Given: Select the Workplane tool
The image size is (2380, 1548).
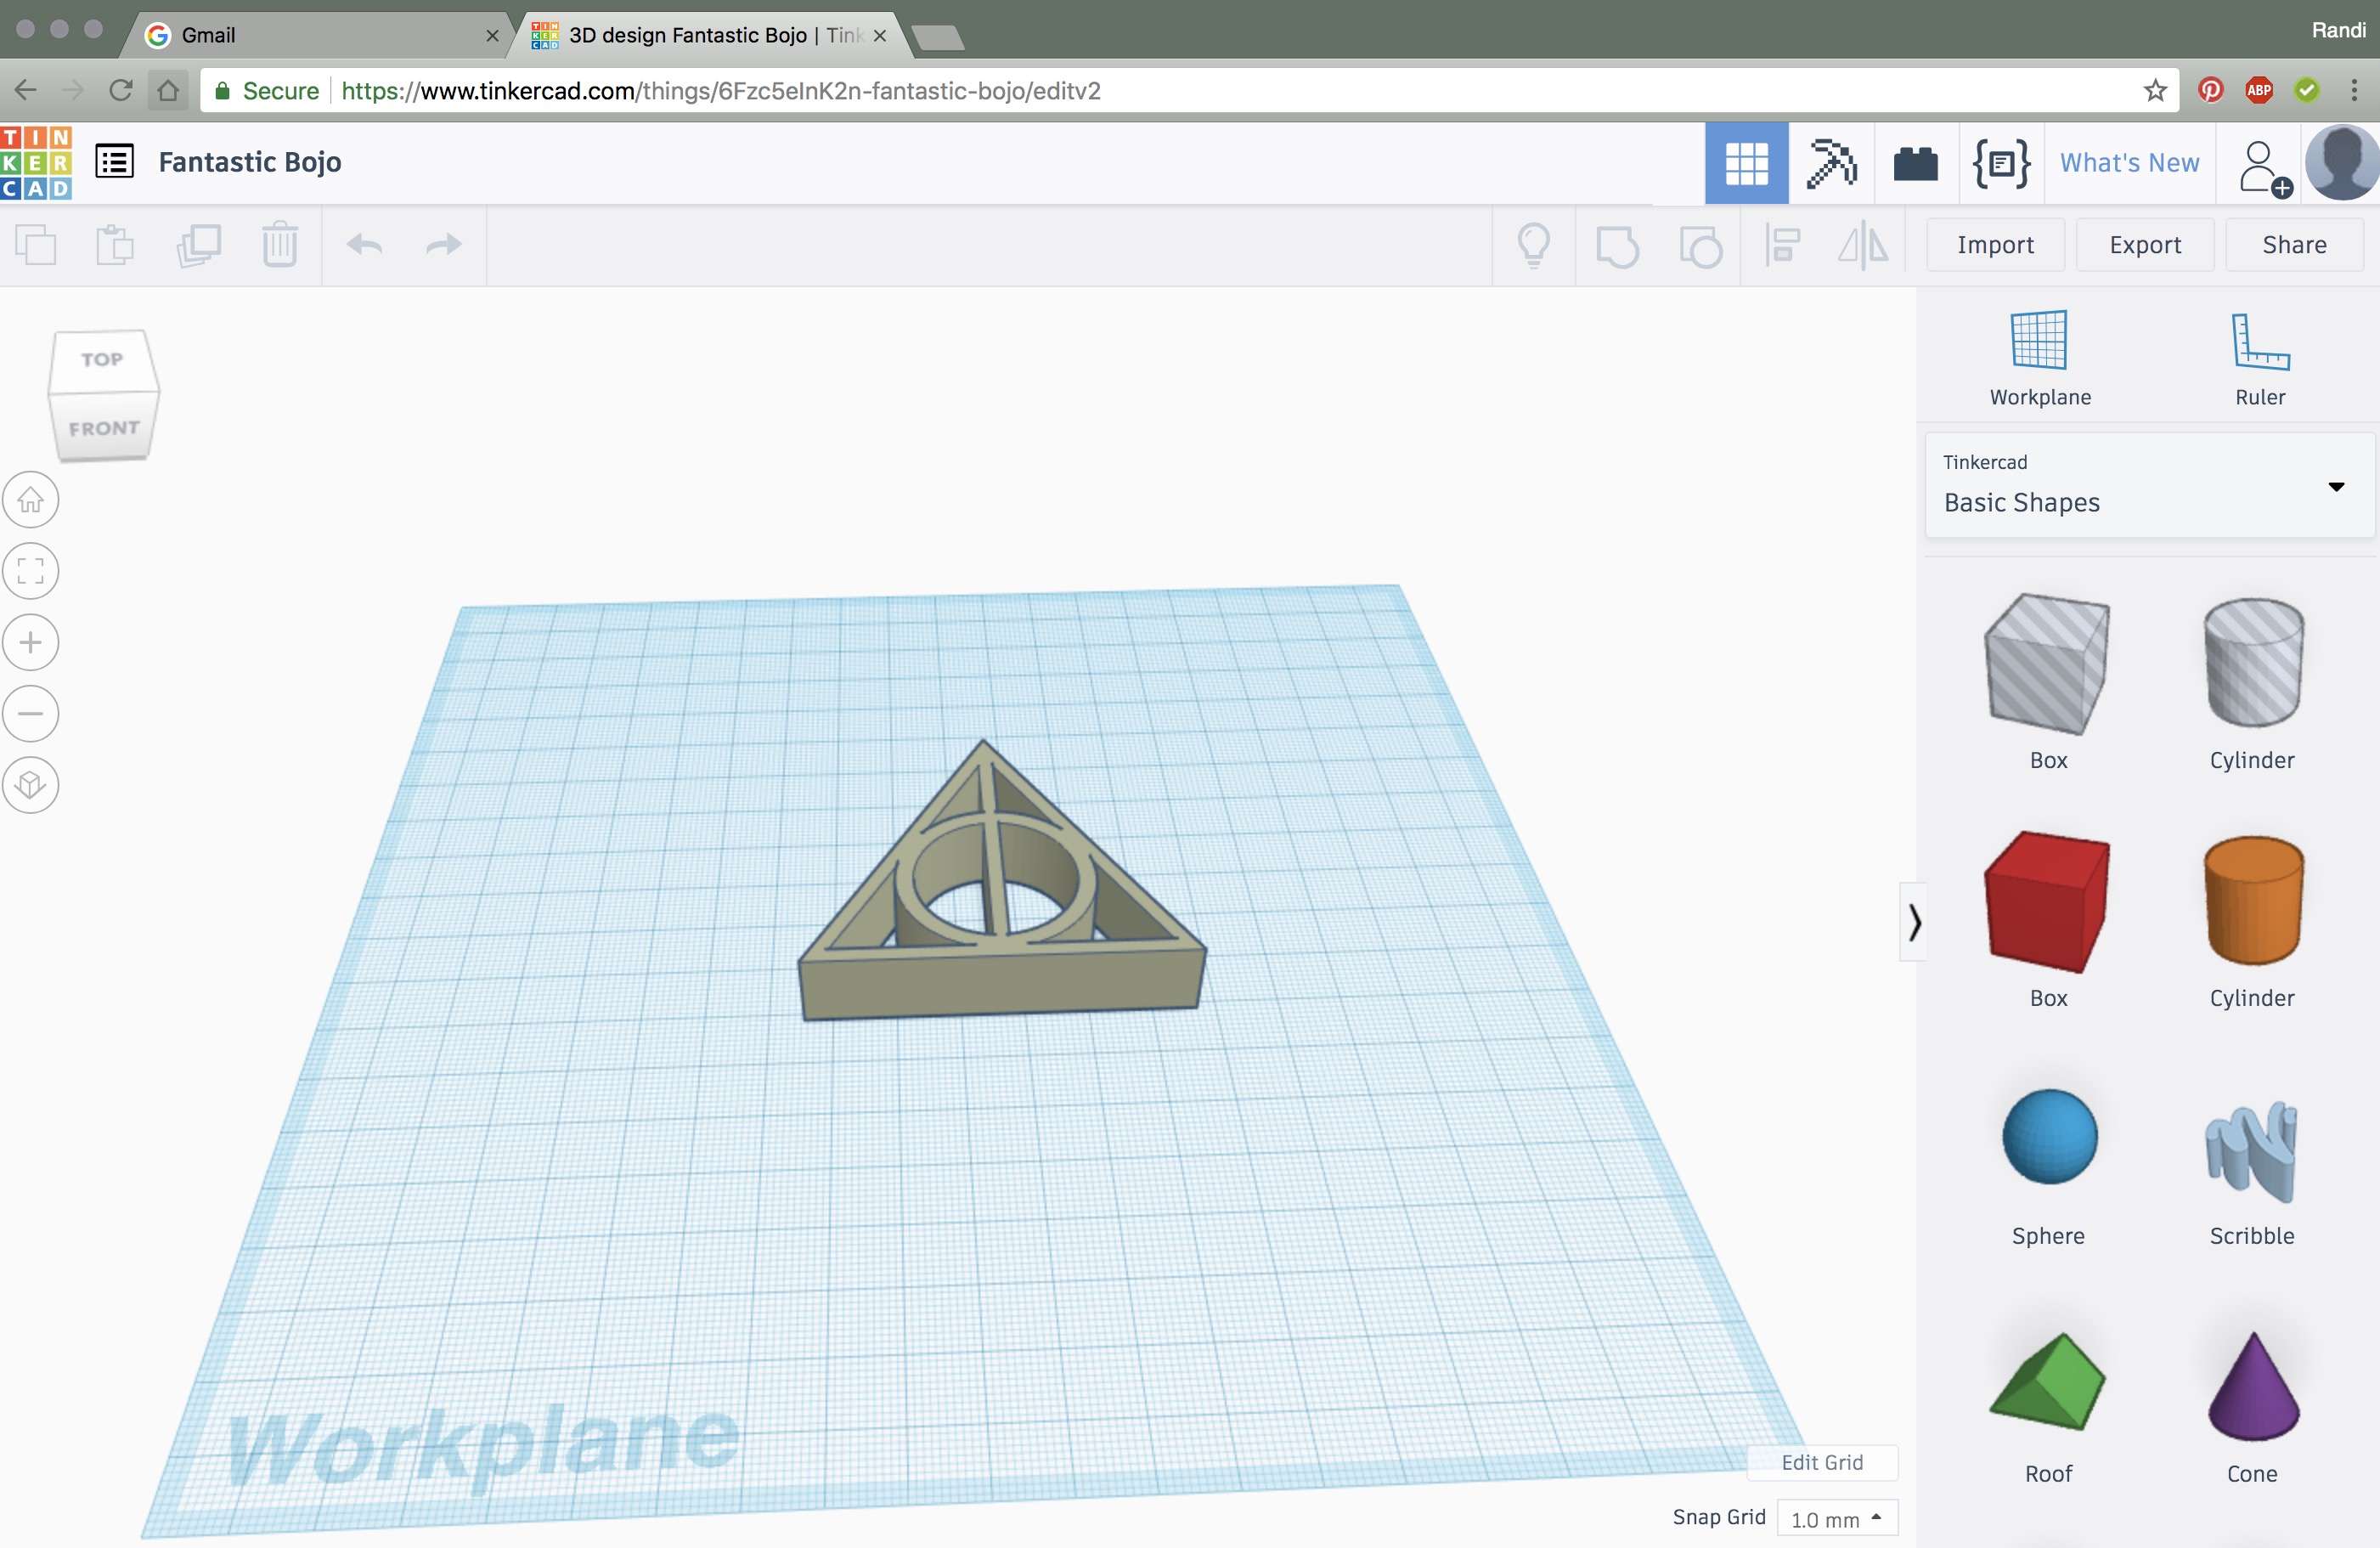Looking at the screenshot, I should click(x=2039, y=356).
